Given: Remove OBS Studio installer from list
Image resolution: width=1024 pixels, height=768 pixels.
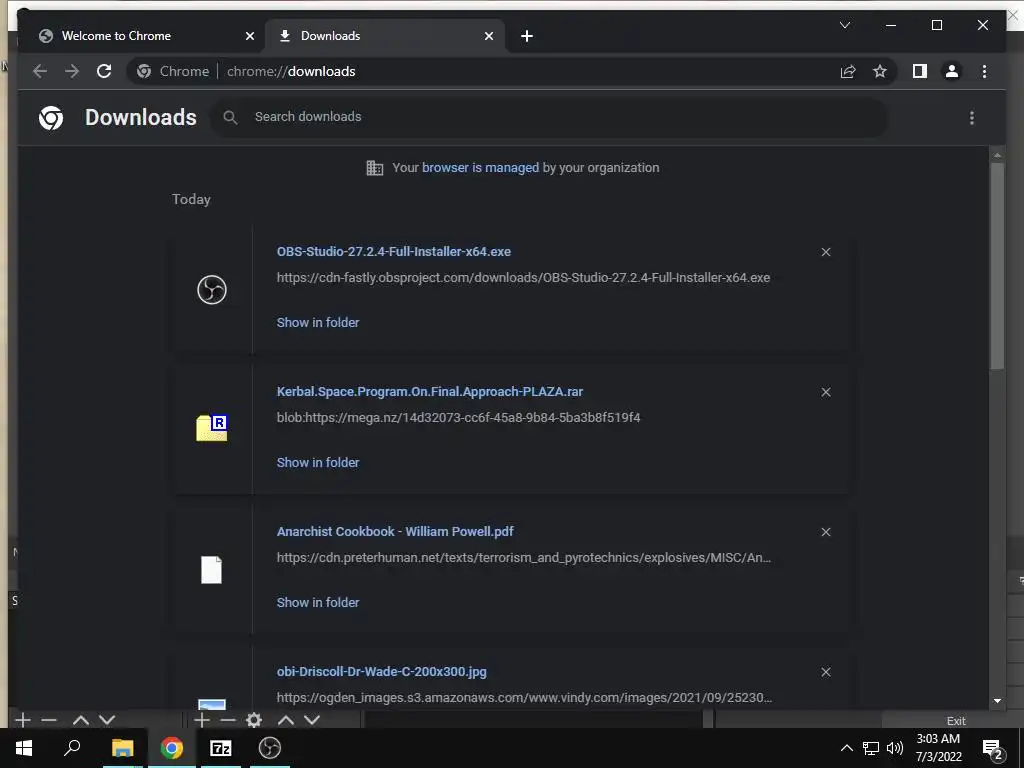Looking at the screenshot, I should (x=825, y=252).
